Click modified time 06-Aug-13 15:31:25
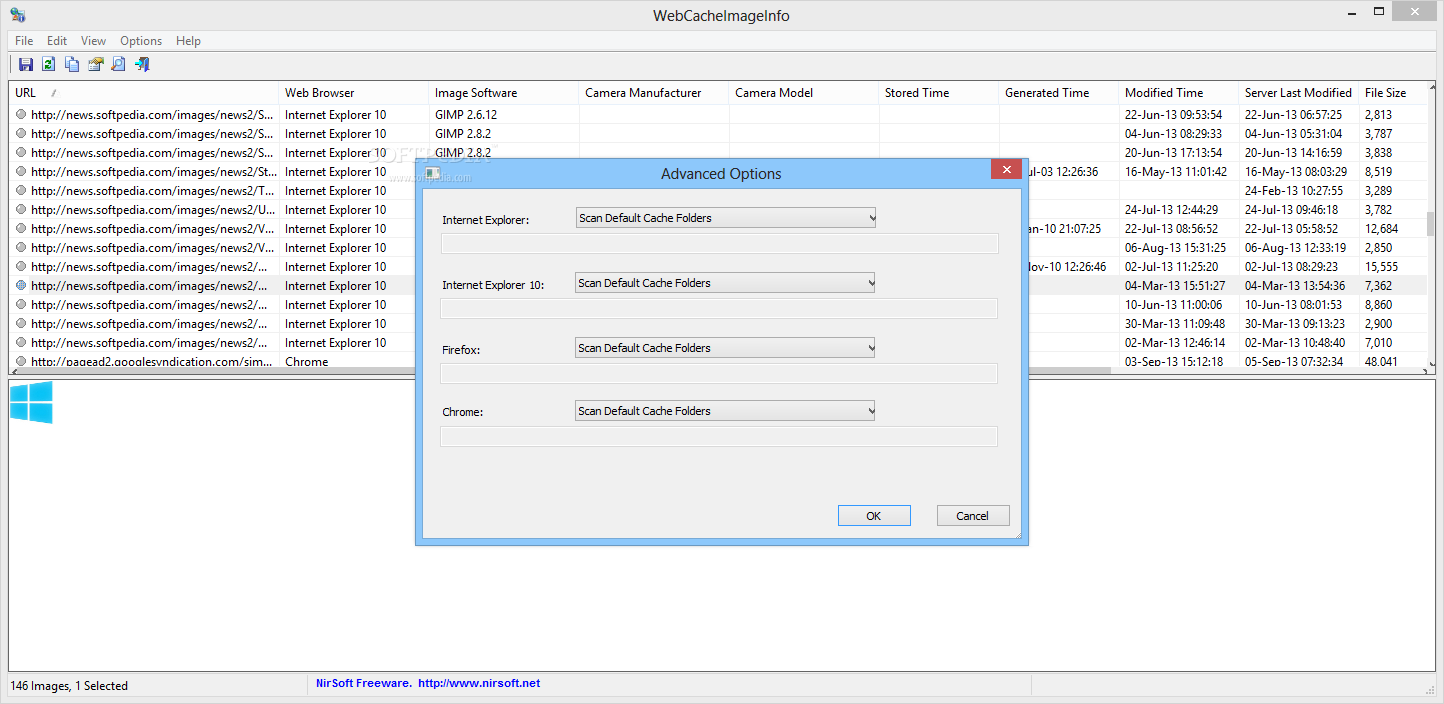The height and width of the screenshot is (704, 1444). [1174, 248]
